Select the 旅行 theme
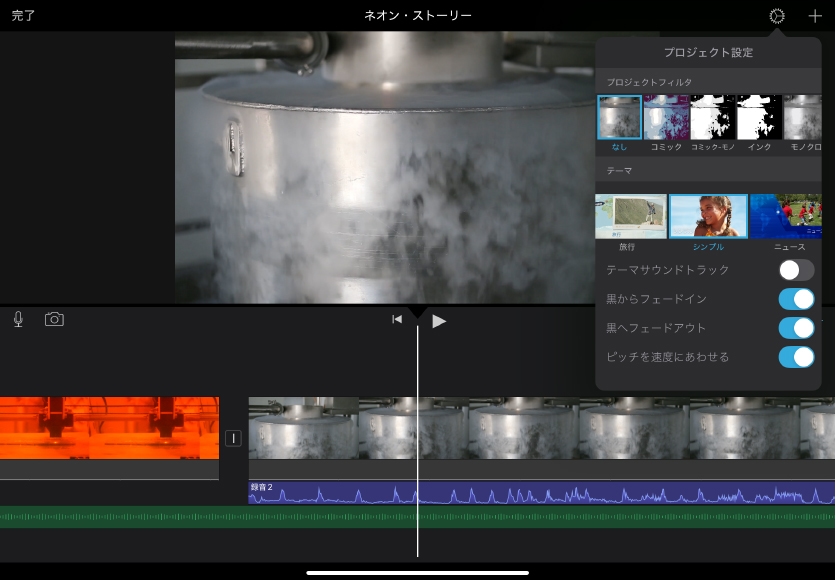This screenshot has height=580, width=836. point(631,216)
